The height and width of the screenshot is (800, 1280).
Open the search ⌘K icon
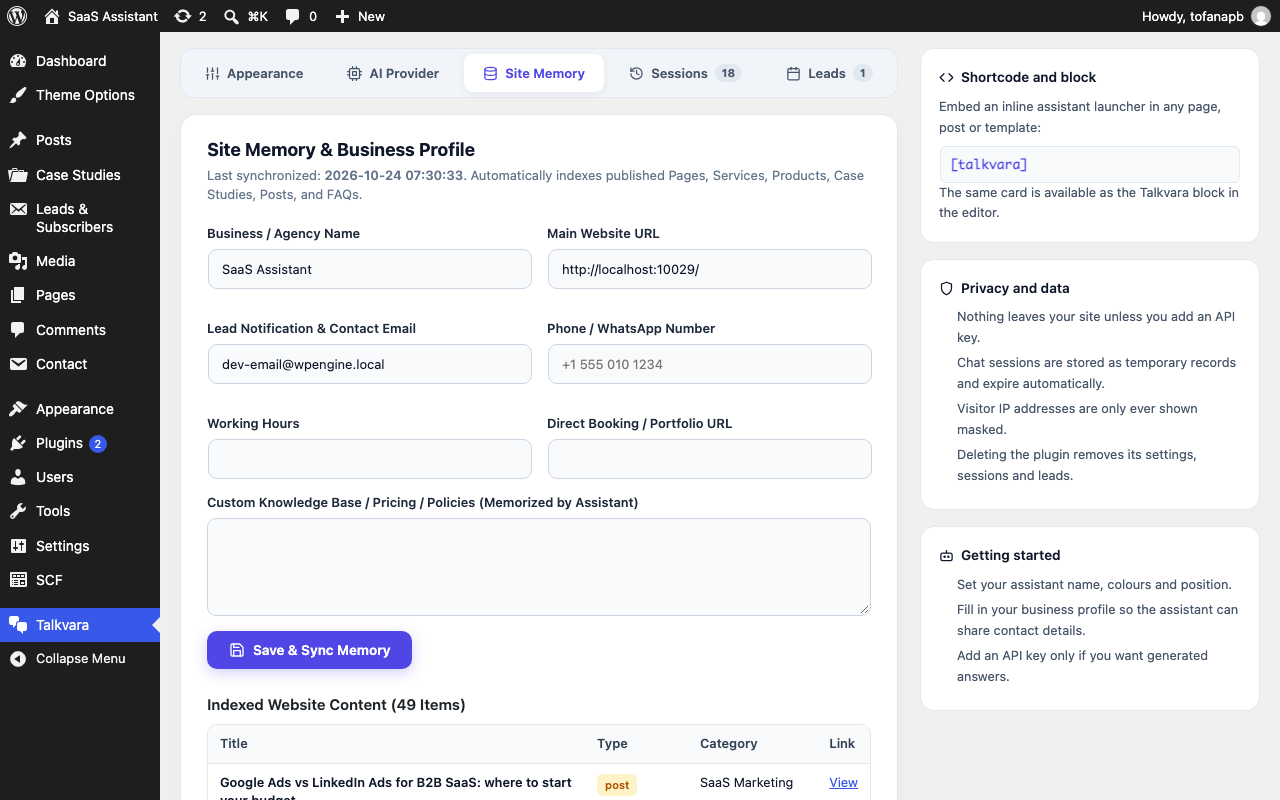point(231,16)
